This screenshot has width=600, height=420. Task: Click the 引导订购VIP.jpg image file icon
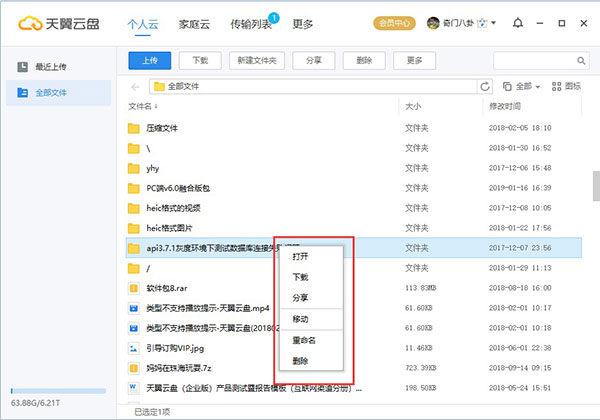click(134, 348)
